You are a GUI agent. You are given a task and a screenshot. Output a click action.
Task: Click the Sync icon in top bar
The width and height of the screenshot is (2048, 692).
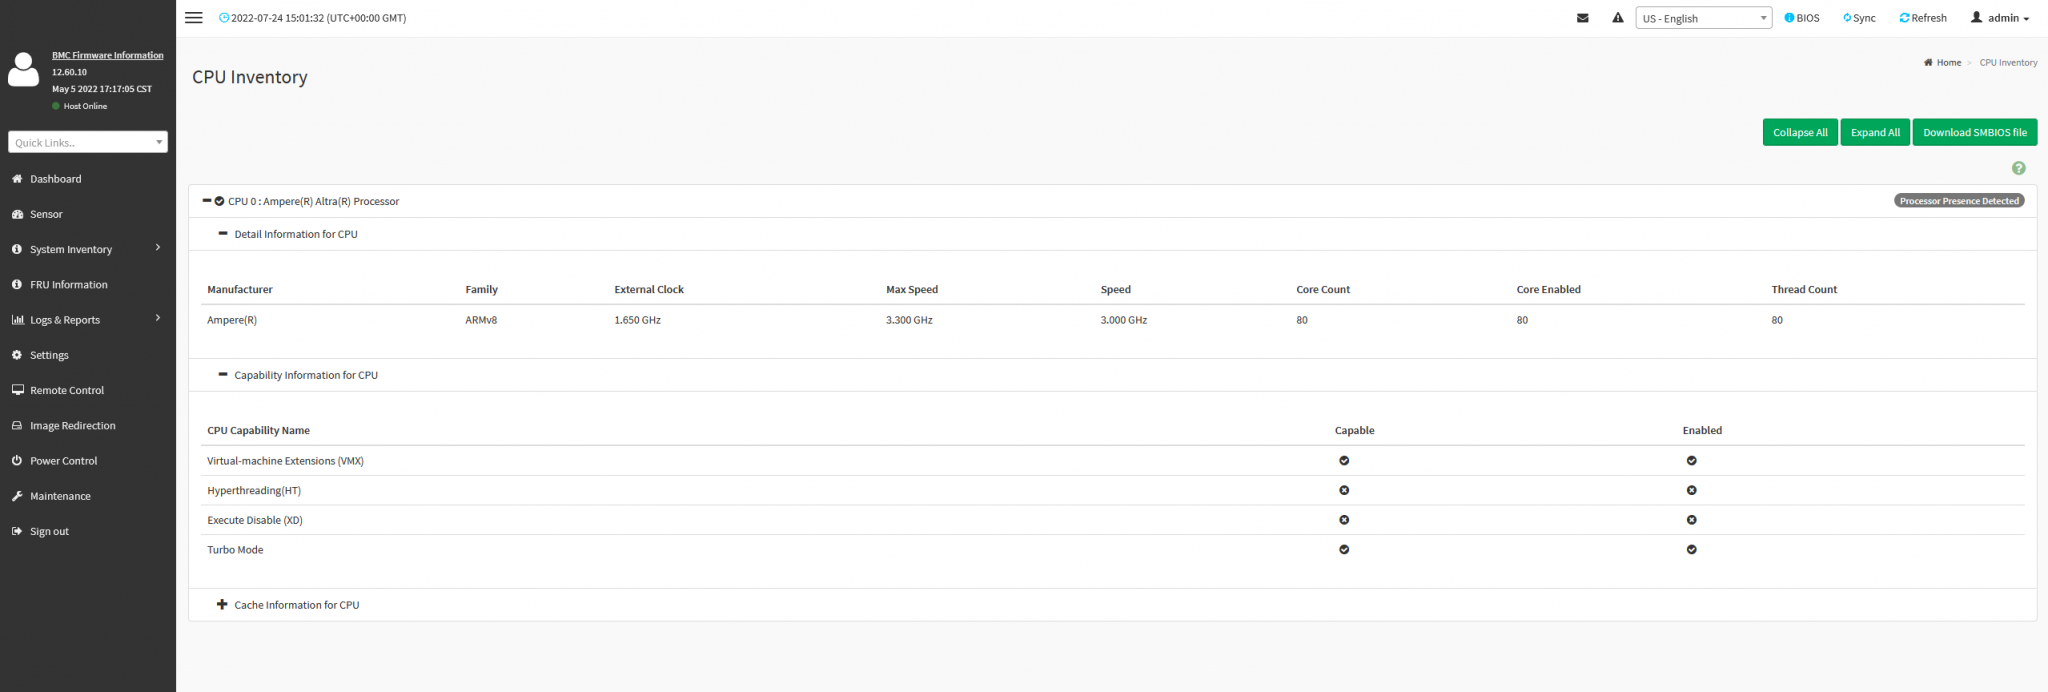(x=1847, y=18)
